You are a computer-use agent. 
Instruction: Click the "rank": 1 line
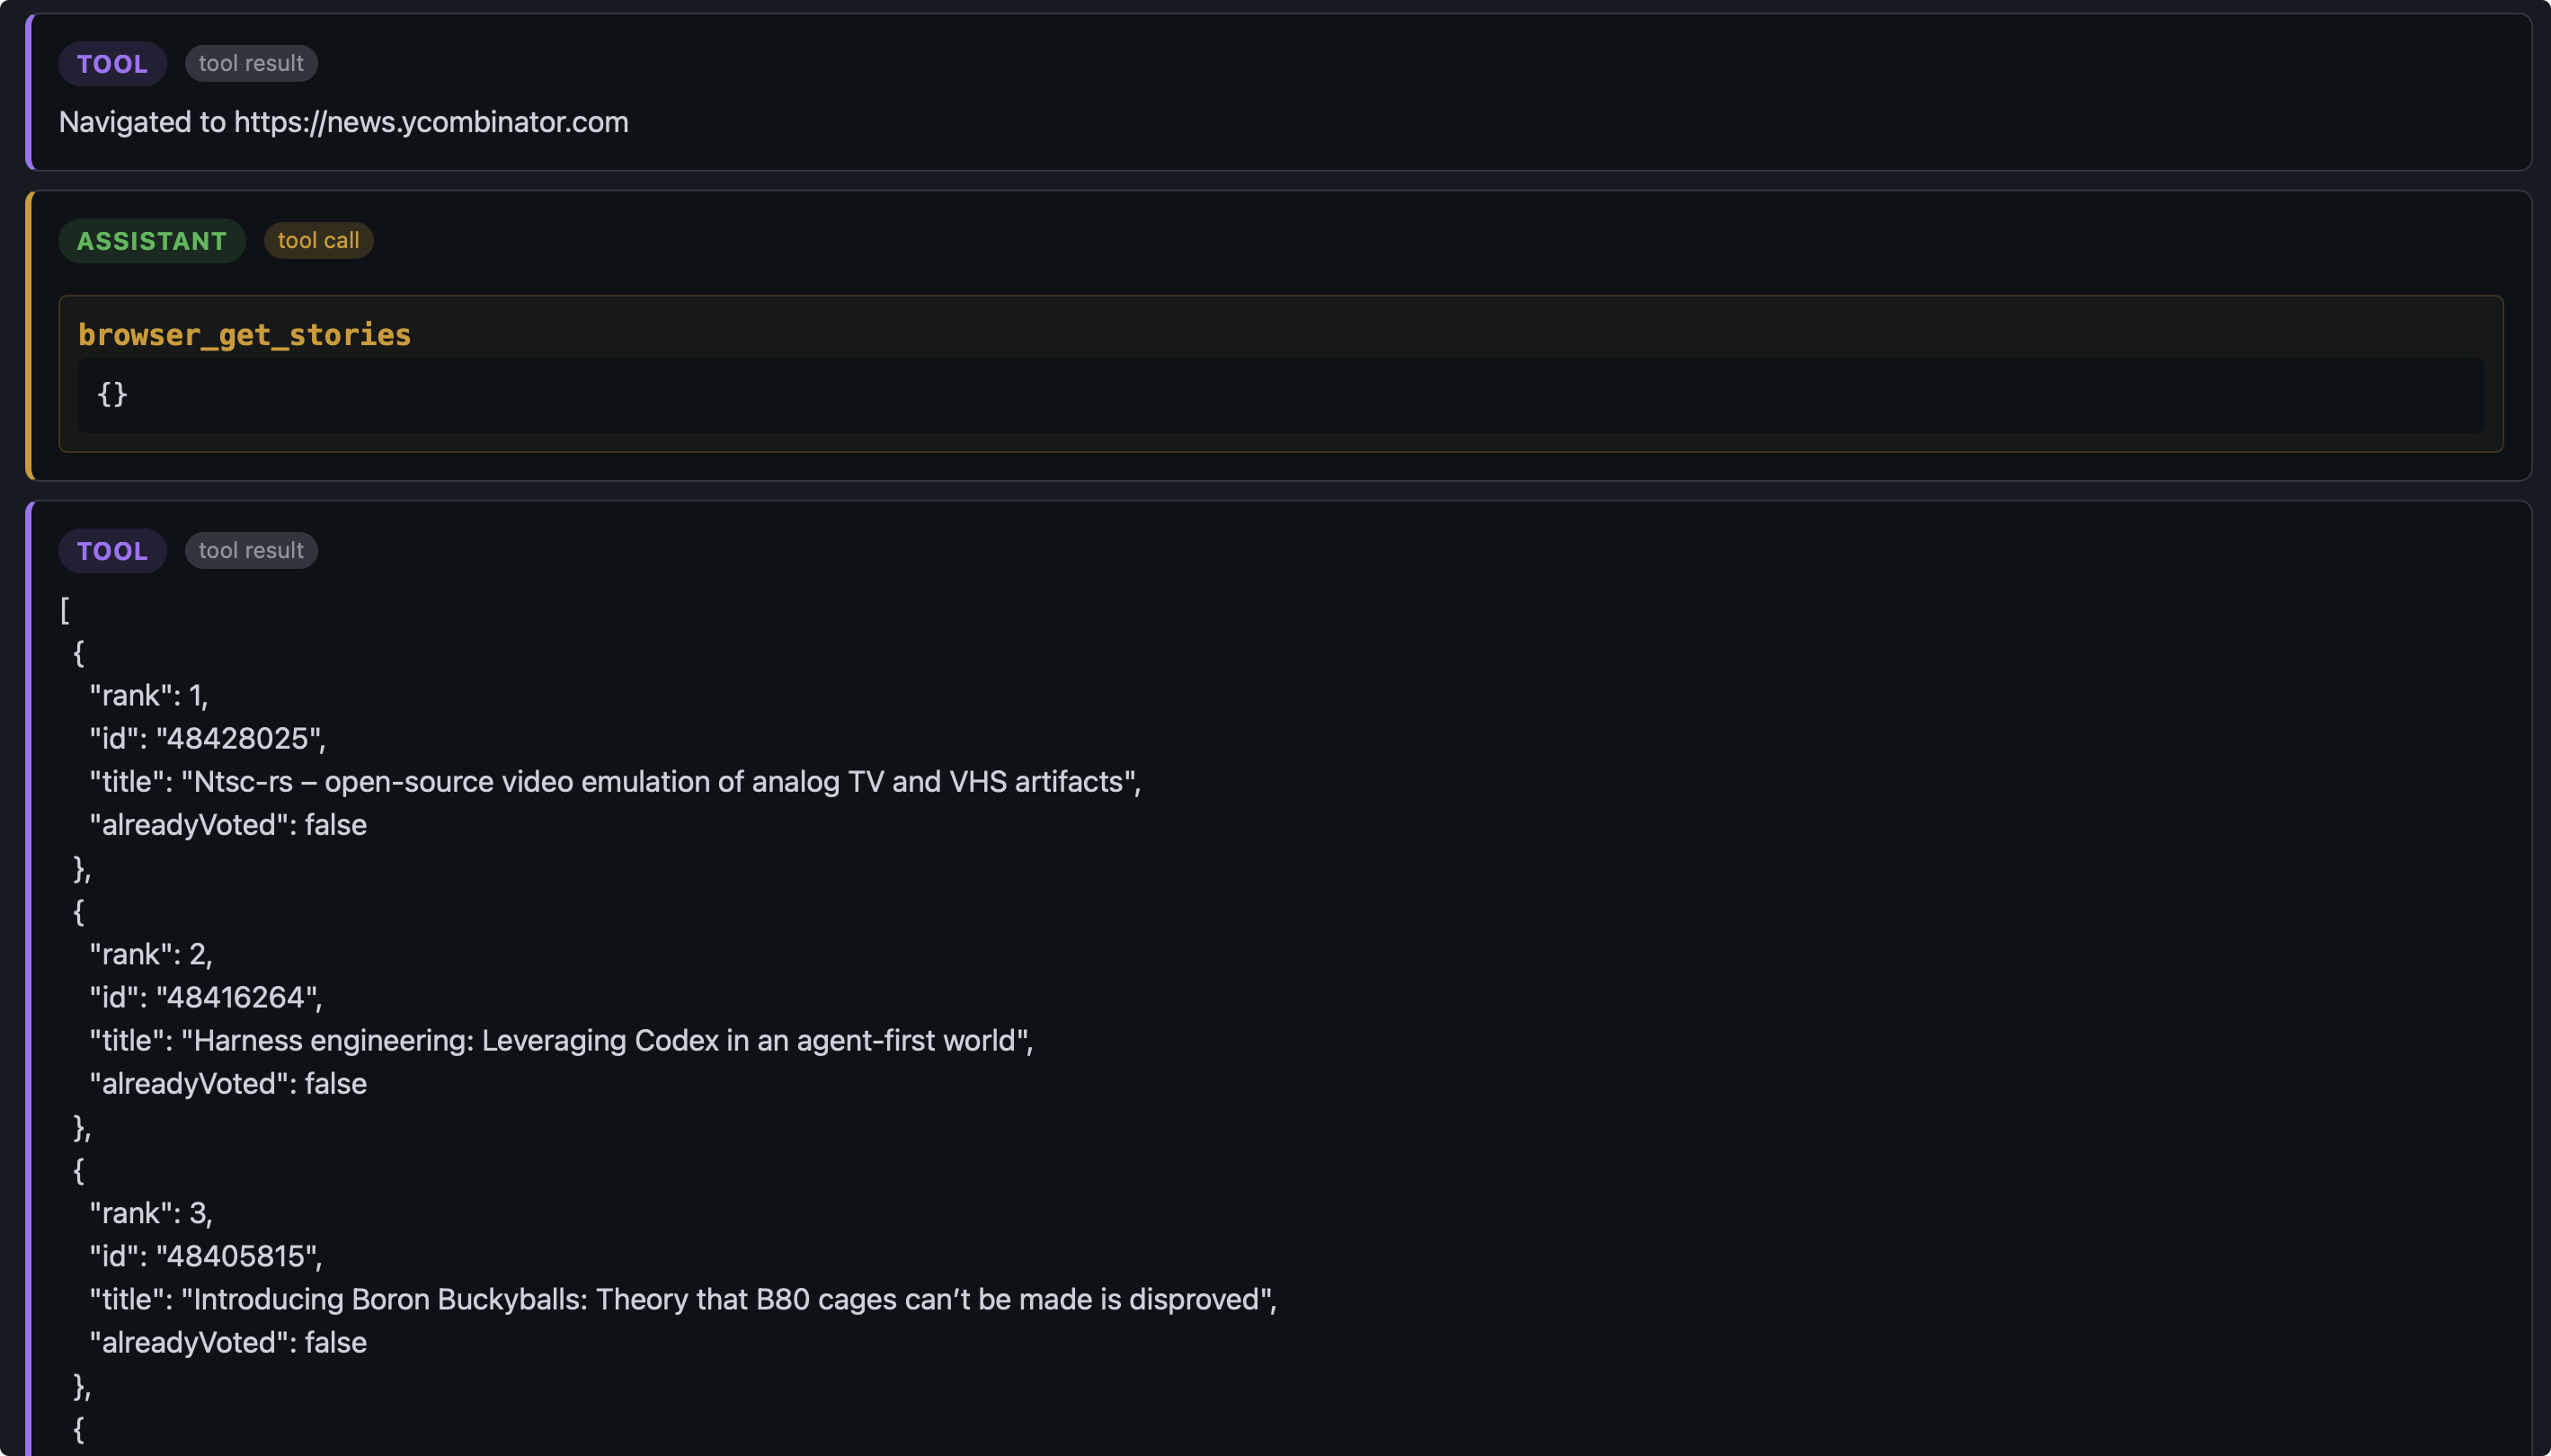pos(149,696)
